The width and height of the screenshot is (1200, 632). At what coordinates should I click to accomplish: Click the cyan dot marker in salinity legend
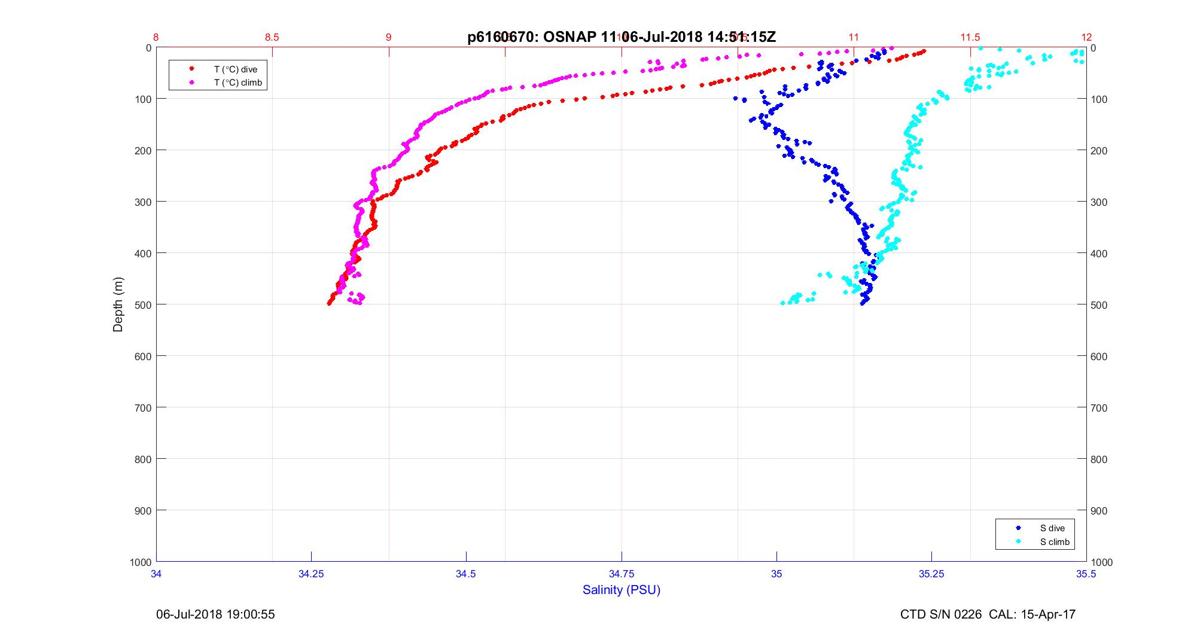(1017, 541)
